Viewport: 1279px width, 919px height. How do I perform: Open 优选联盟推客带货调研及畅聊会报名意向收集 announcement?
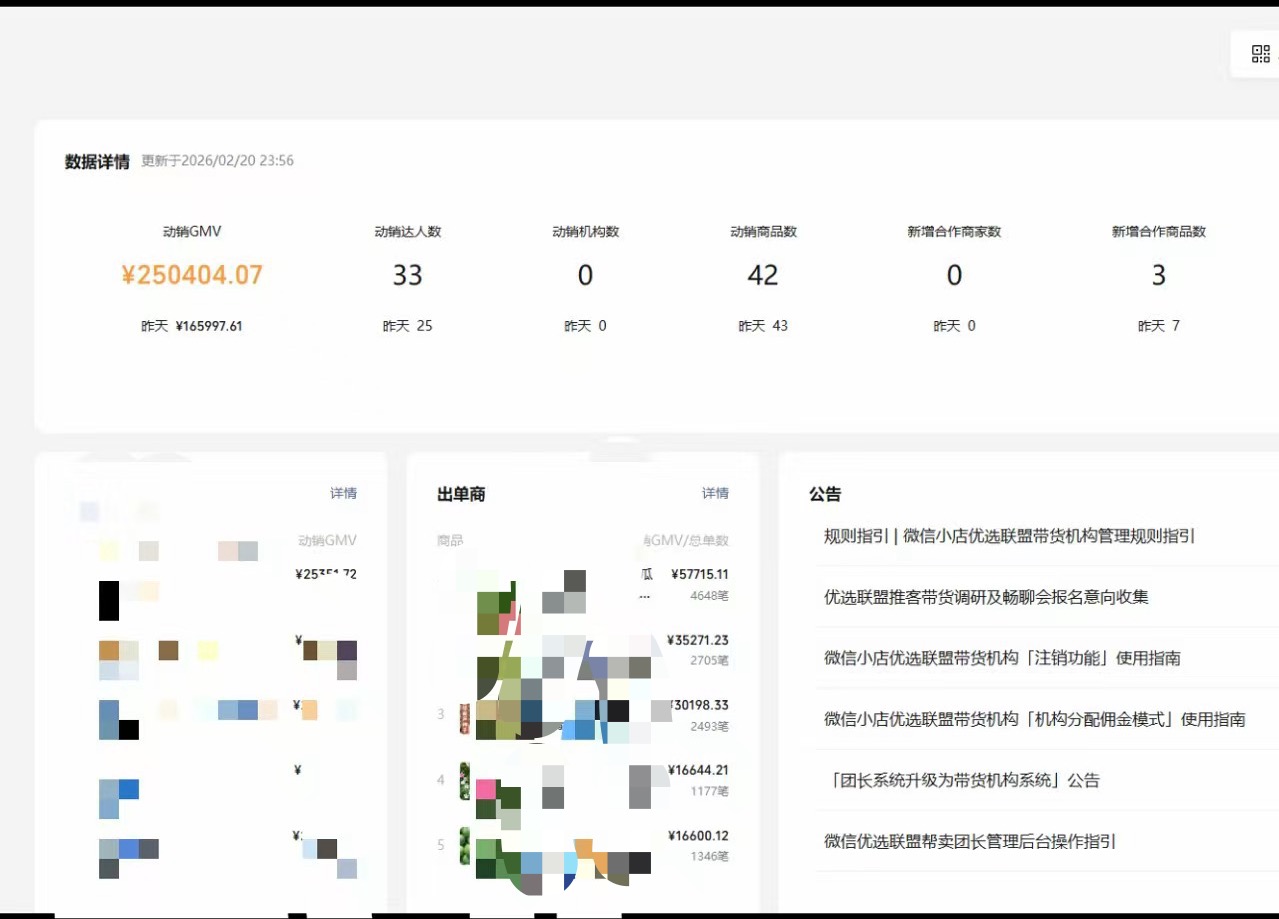pos(986,597)
